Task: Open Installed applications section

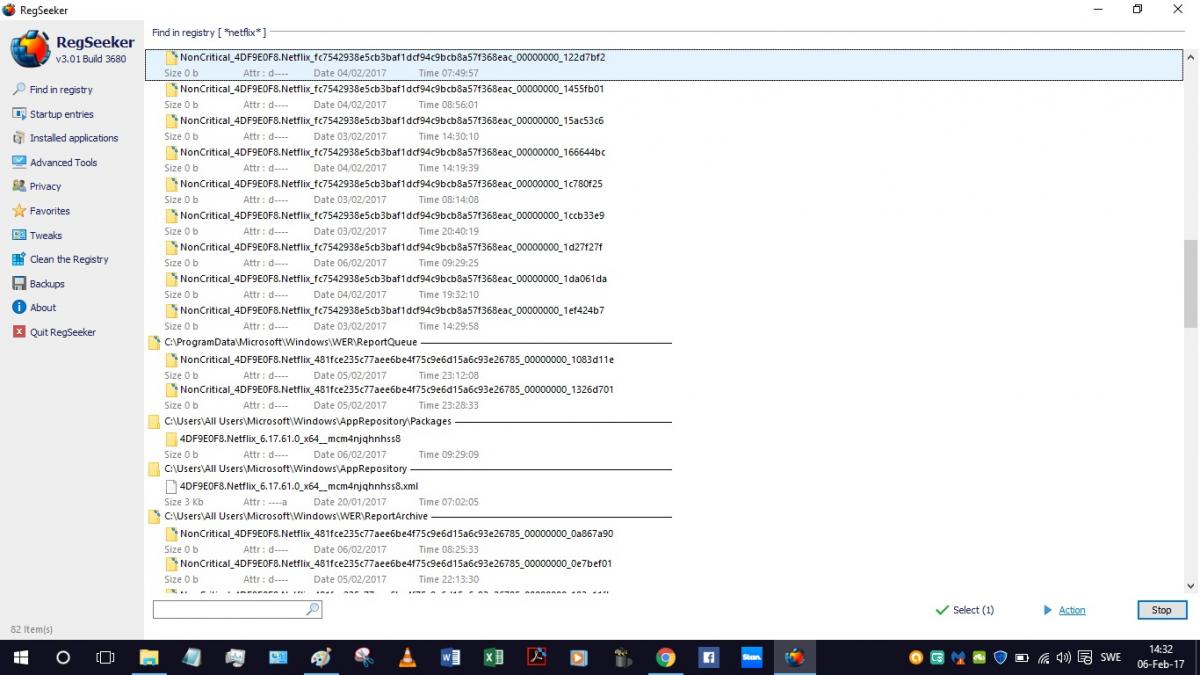Action: coord(65,138)
